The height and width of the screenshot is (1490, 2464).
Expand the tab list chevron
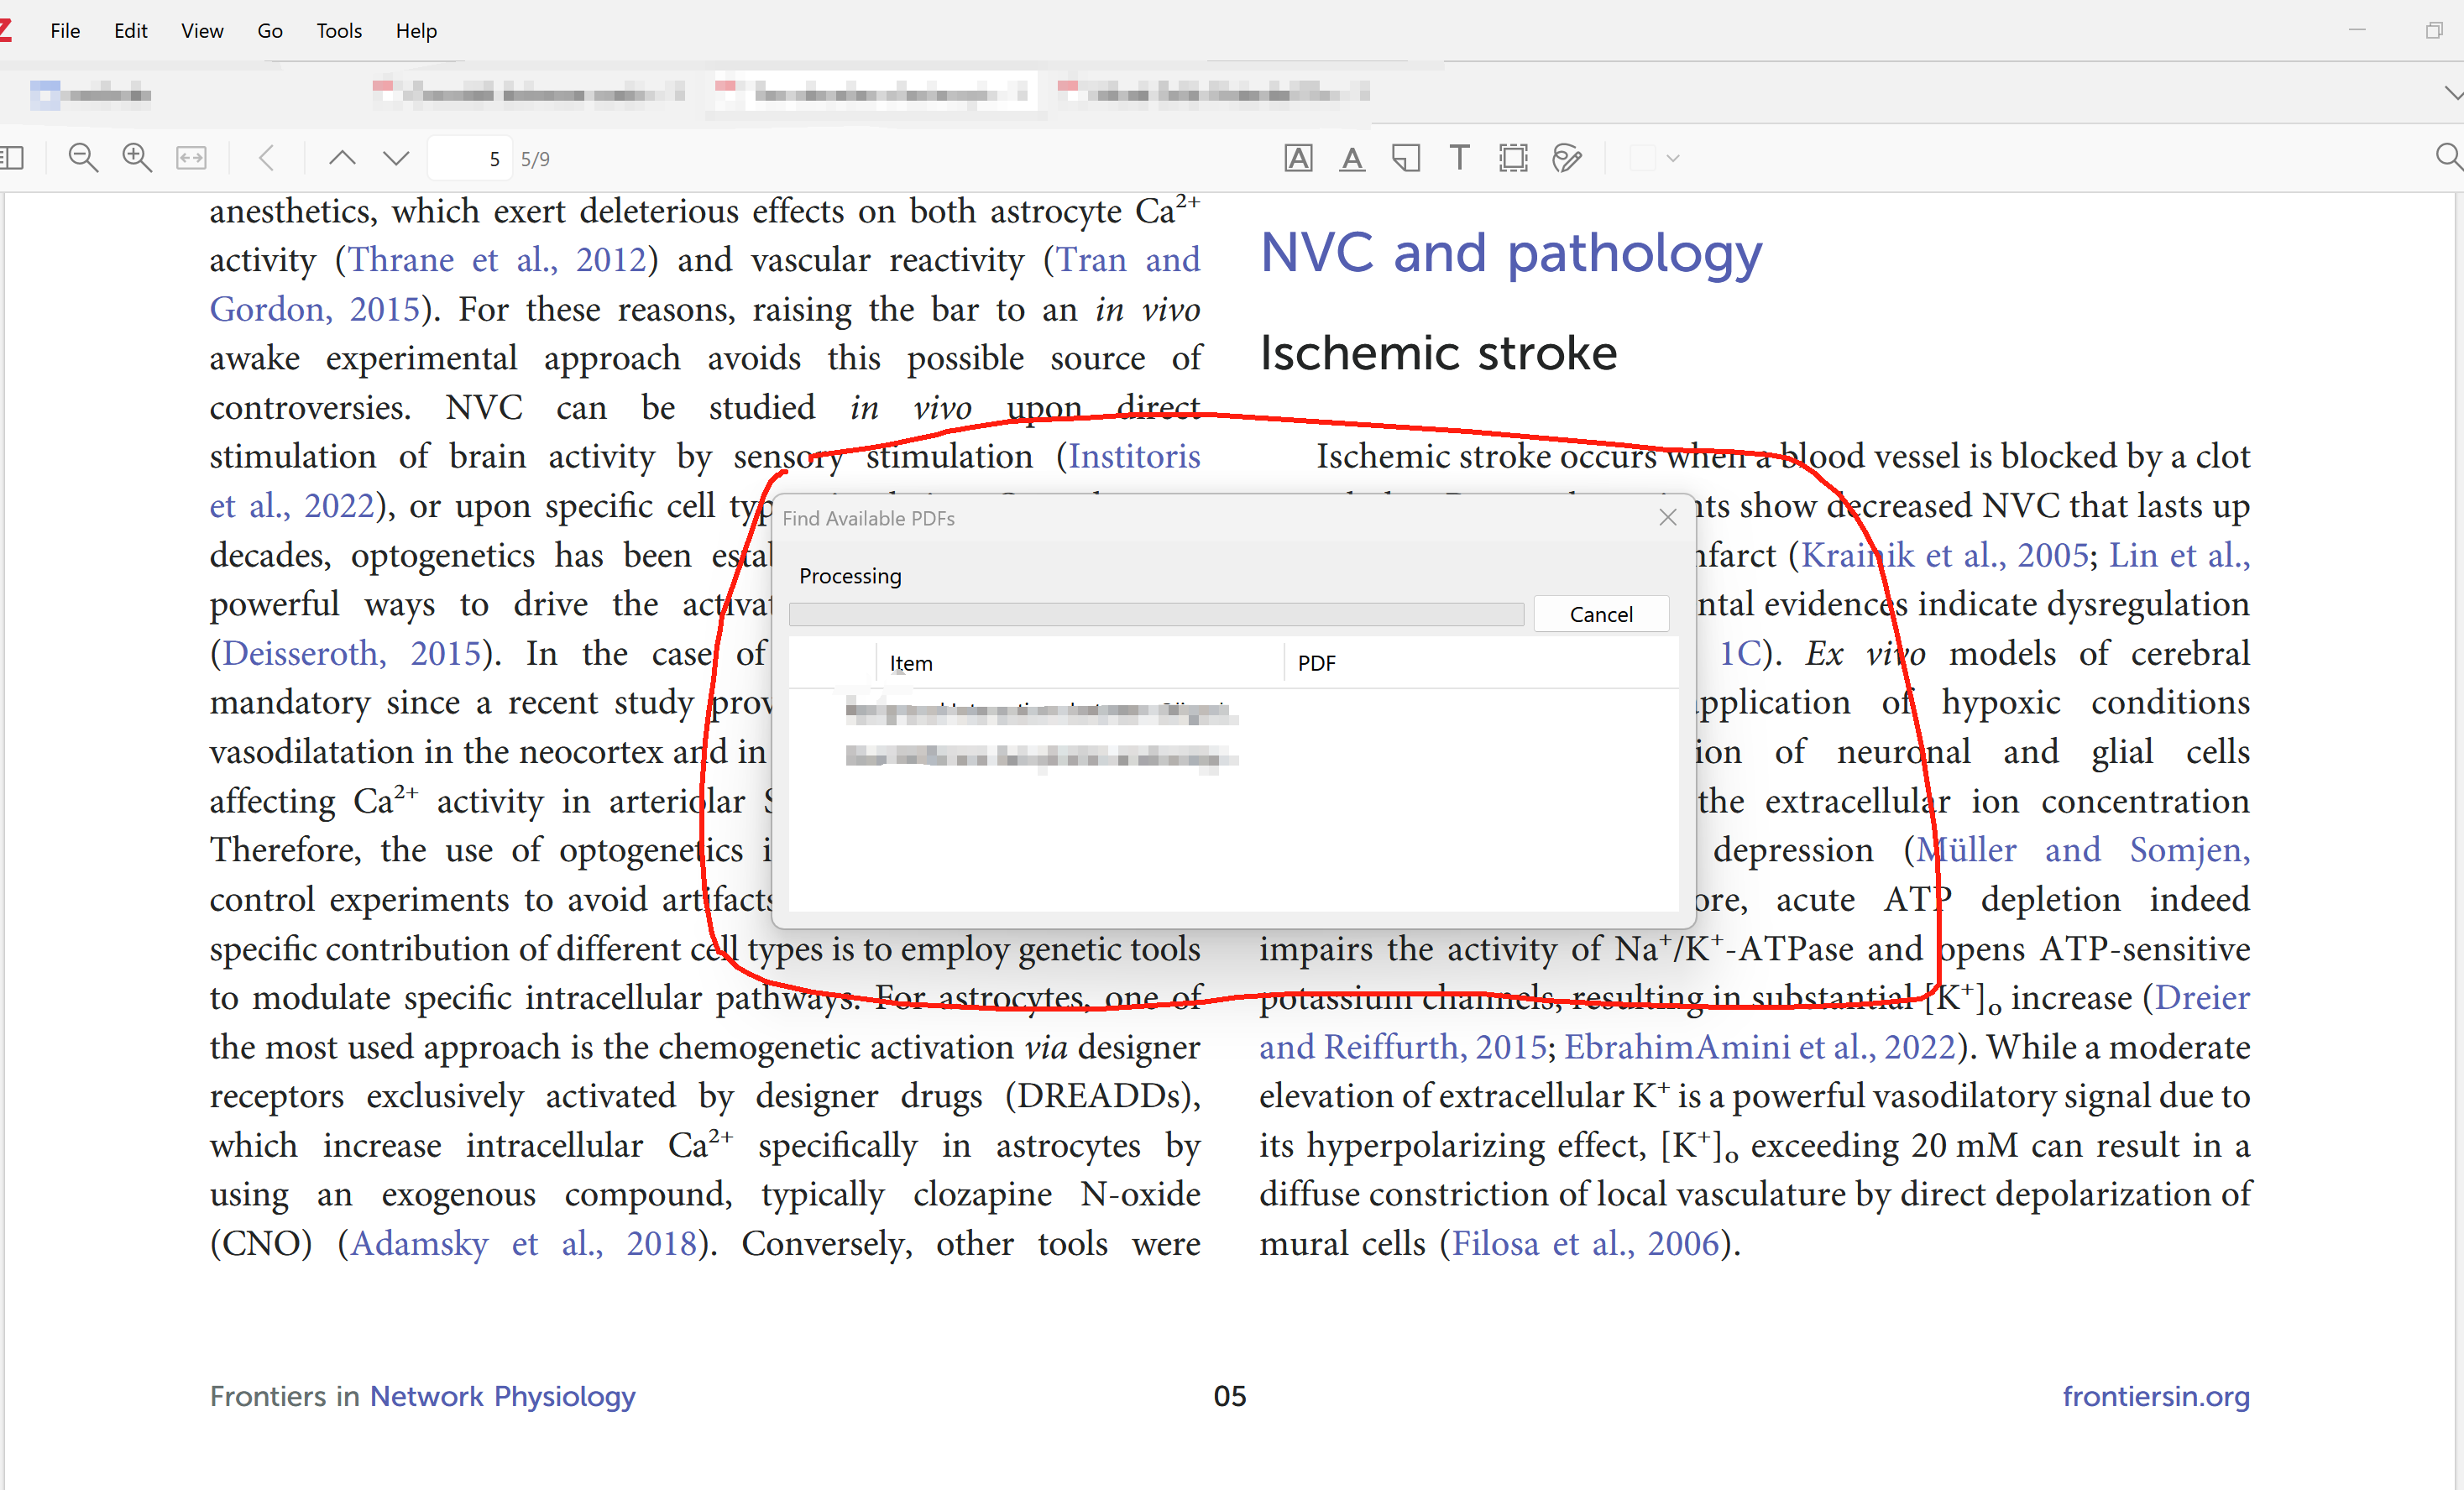(2452, 94)
